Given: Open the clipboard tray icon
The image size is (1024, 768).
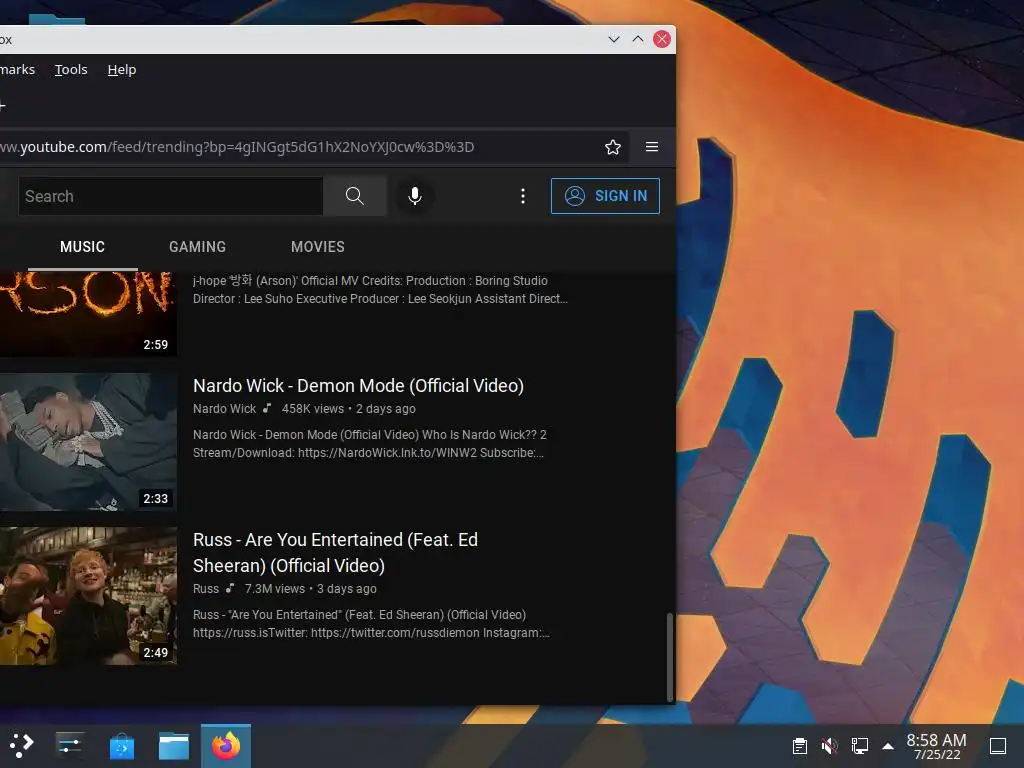Looking at the screenshot, I should [x=799, y=746].
